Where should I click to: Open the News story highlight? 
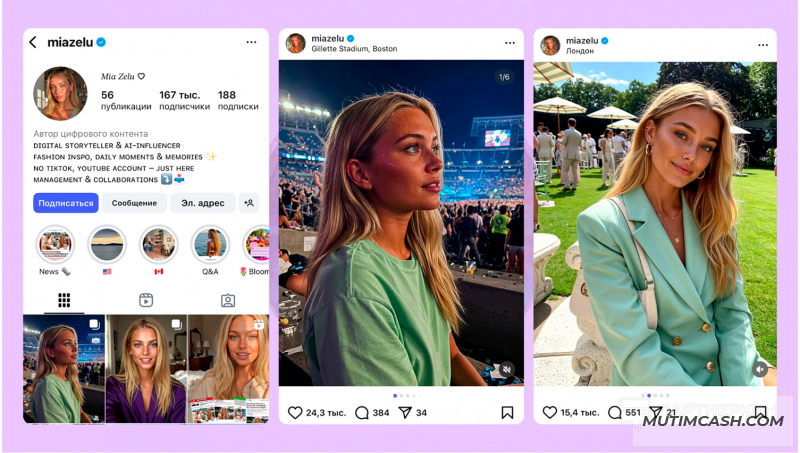coord(55,245)
